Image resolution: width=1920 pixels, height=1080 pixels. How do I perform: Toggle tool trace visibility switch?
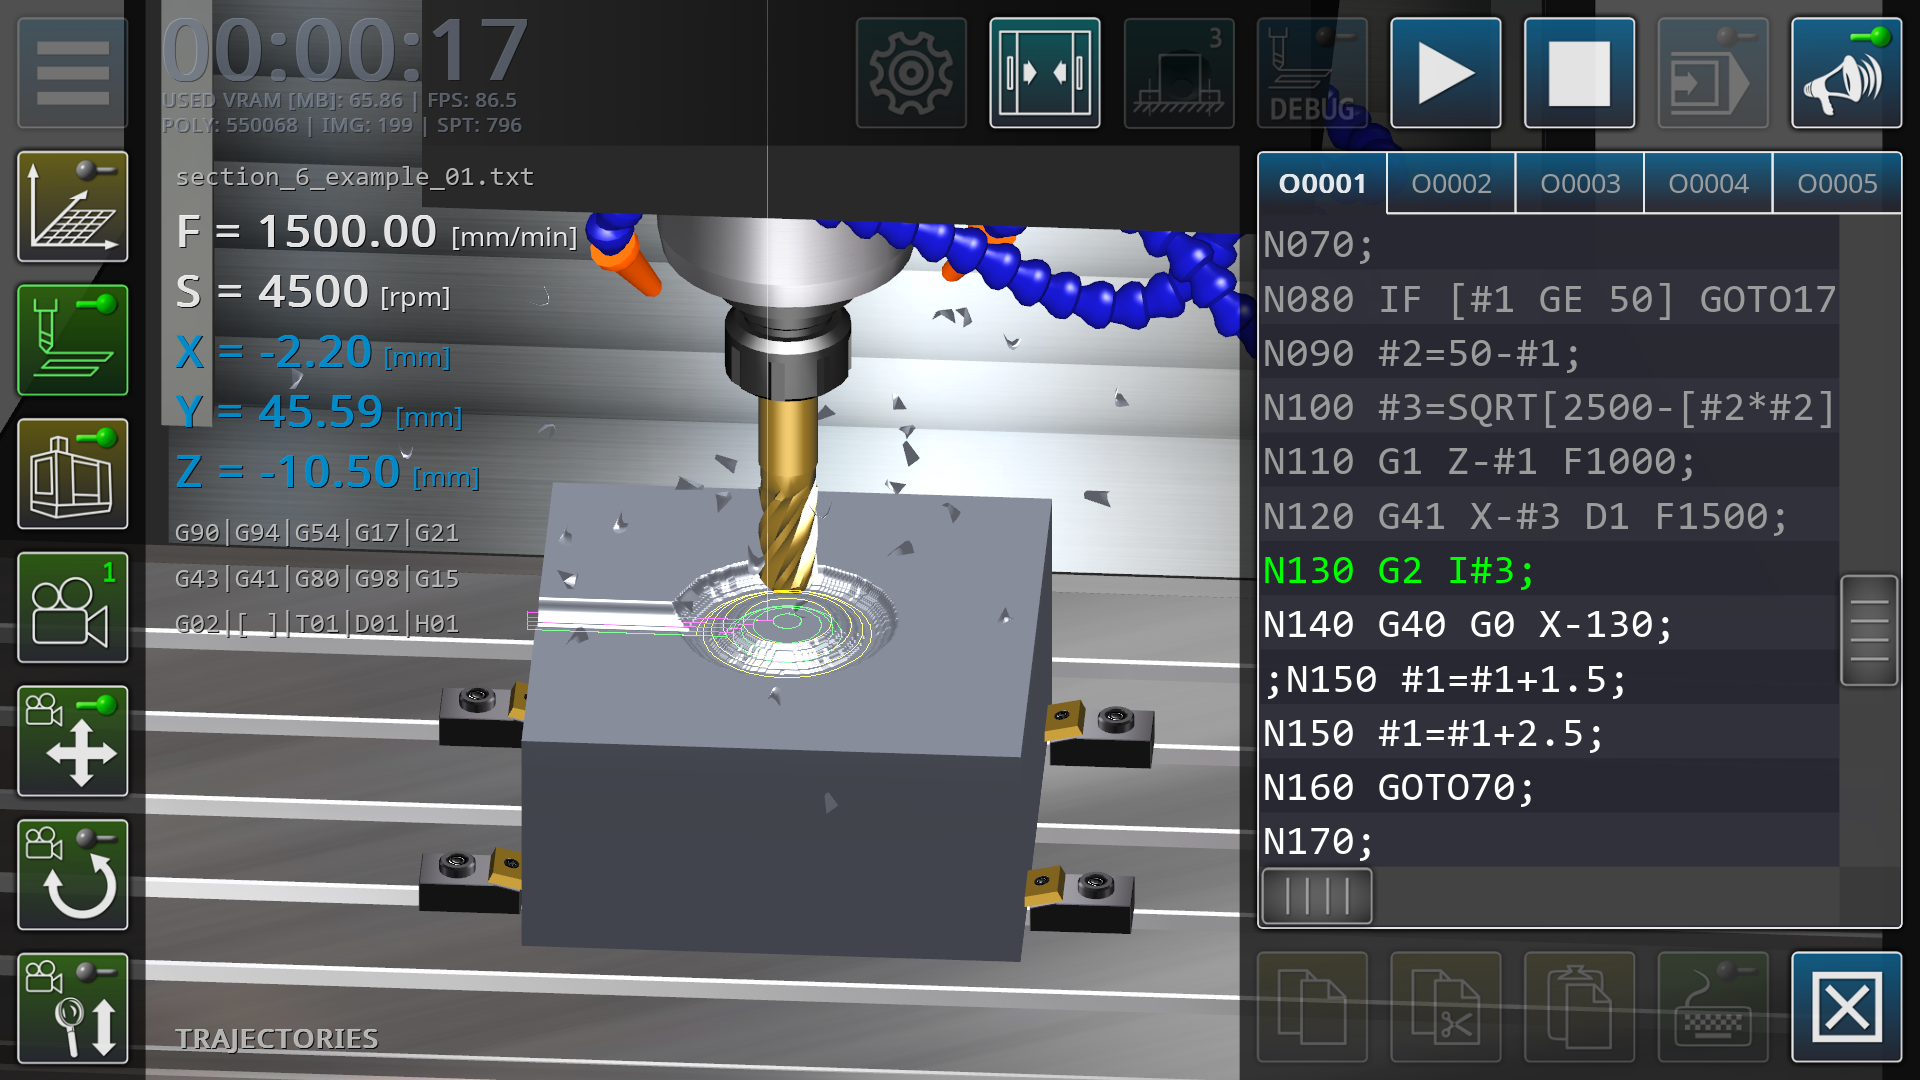tap(73, 340)
